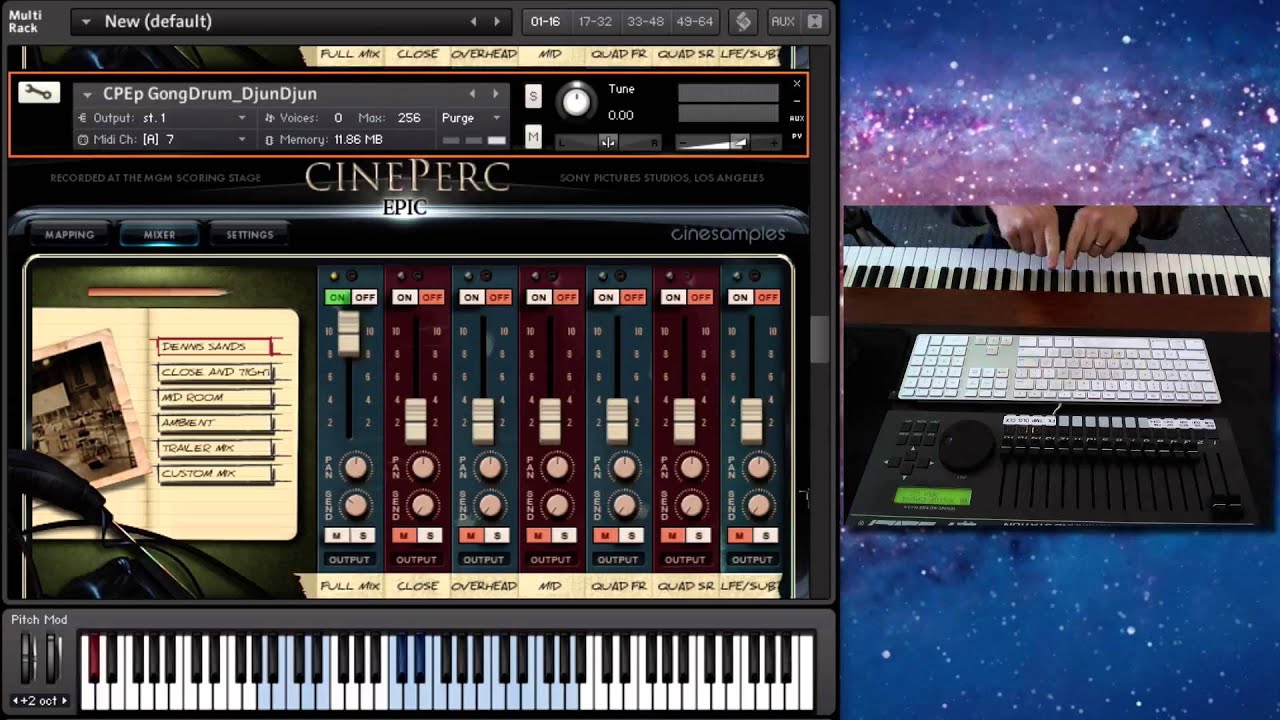Click the LFE/Sub channel send knob

(758, 505)
